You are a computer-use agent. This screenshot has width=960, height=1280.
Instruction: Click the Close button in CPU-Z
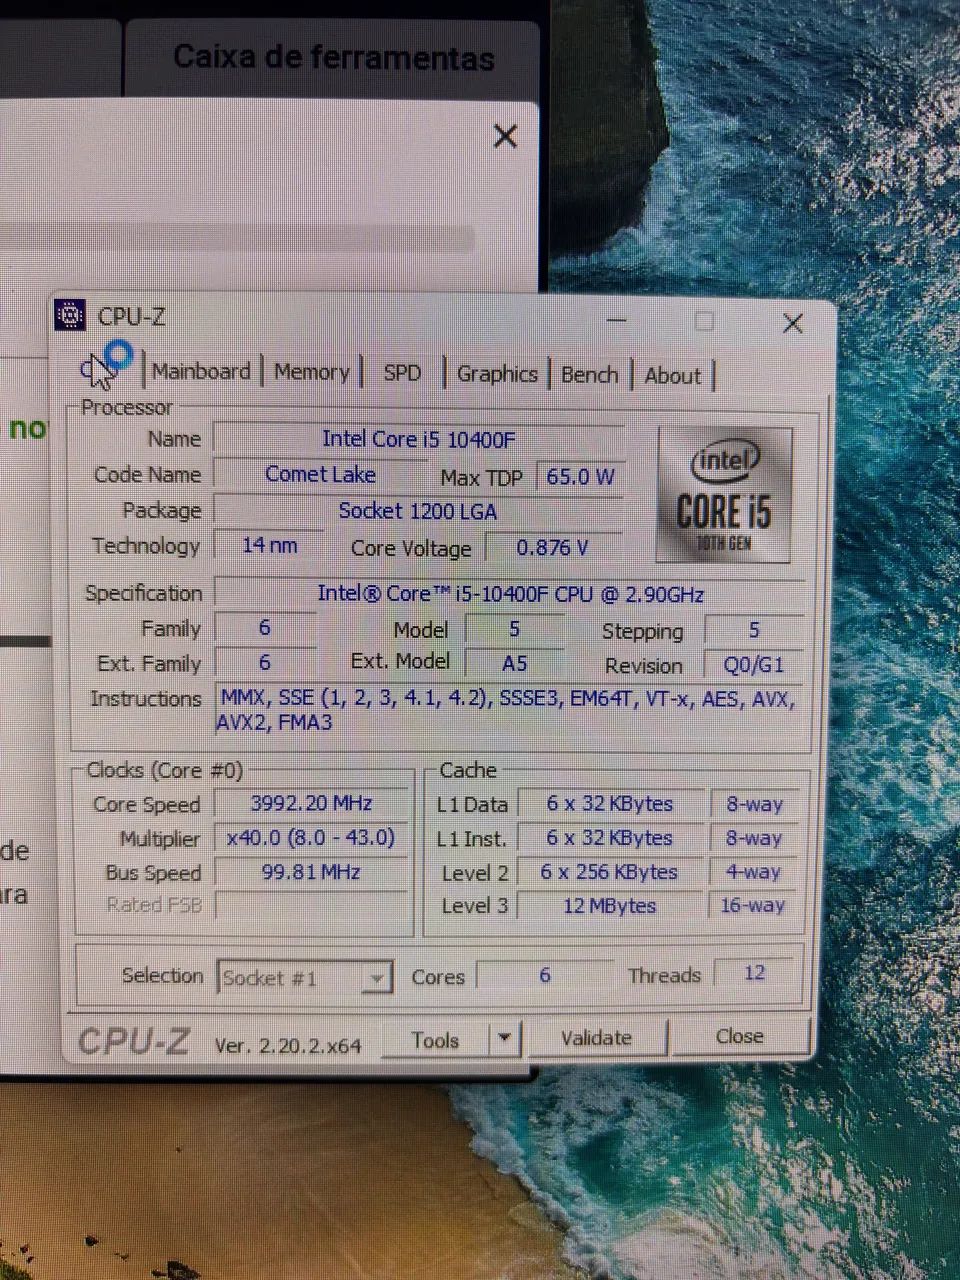pyautogui.click(x=739, y=1036)
